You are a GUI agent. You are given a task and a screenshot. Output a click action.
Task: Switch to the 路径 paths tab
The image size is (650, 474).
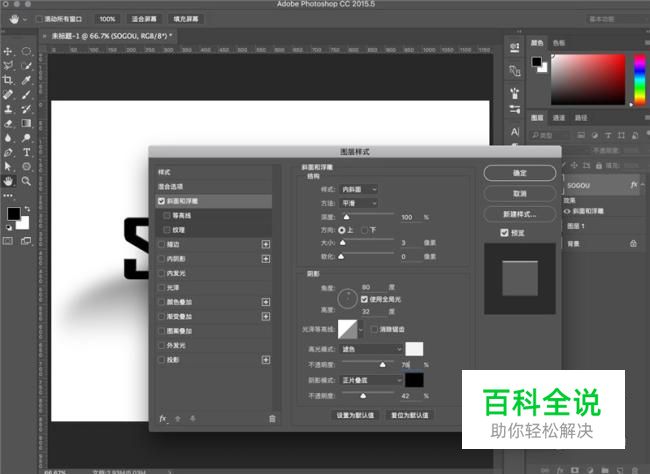click(x=581, y=118)
